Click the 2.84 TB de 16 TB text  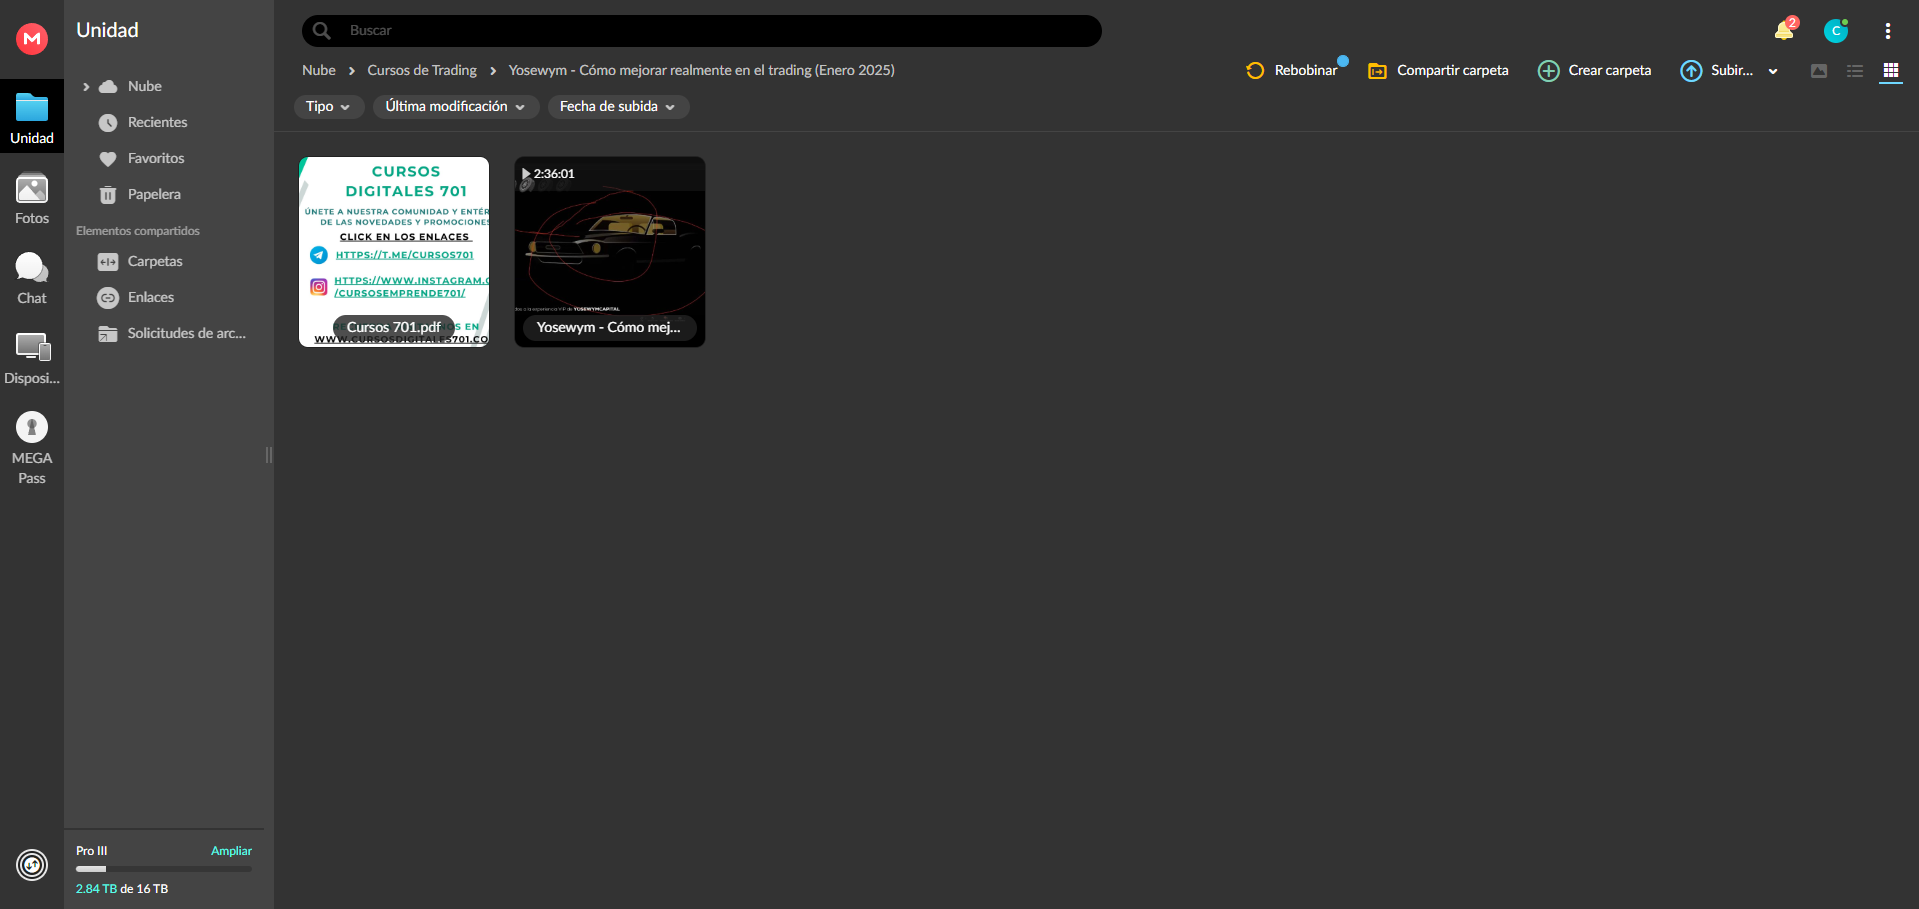pyautogui.click(x=122, y=889)
